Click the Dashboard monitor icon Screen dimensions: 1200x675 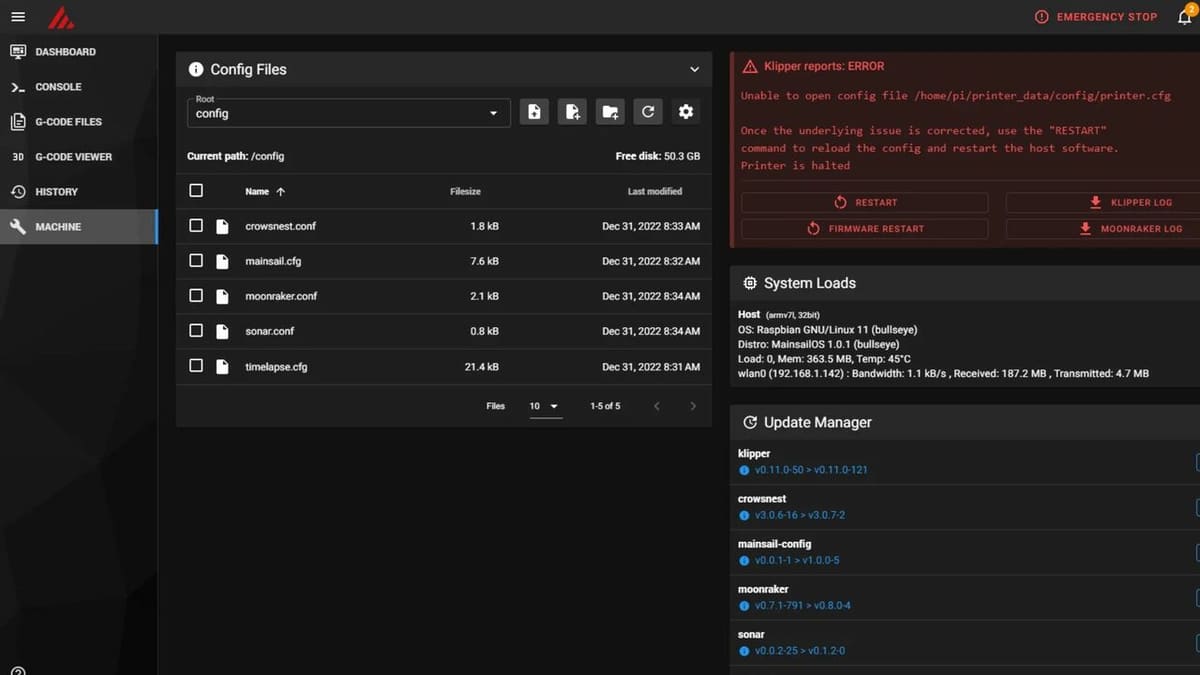pyautogui.click(x=18, y=52)
